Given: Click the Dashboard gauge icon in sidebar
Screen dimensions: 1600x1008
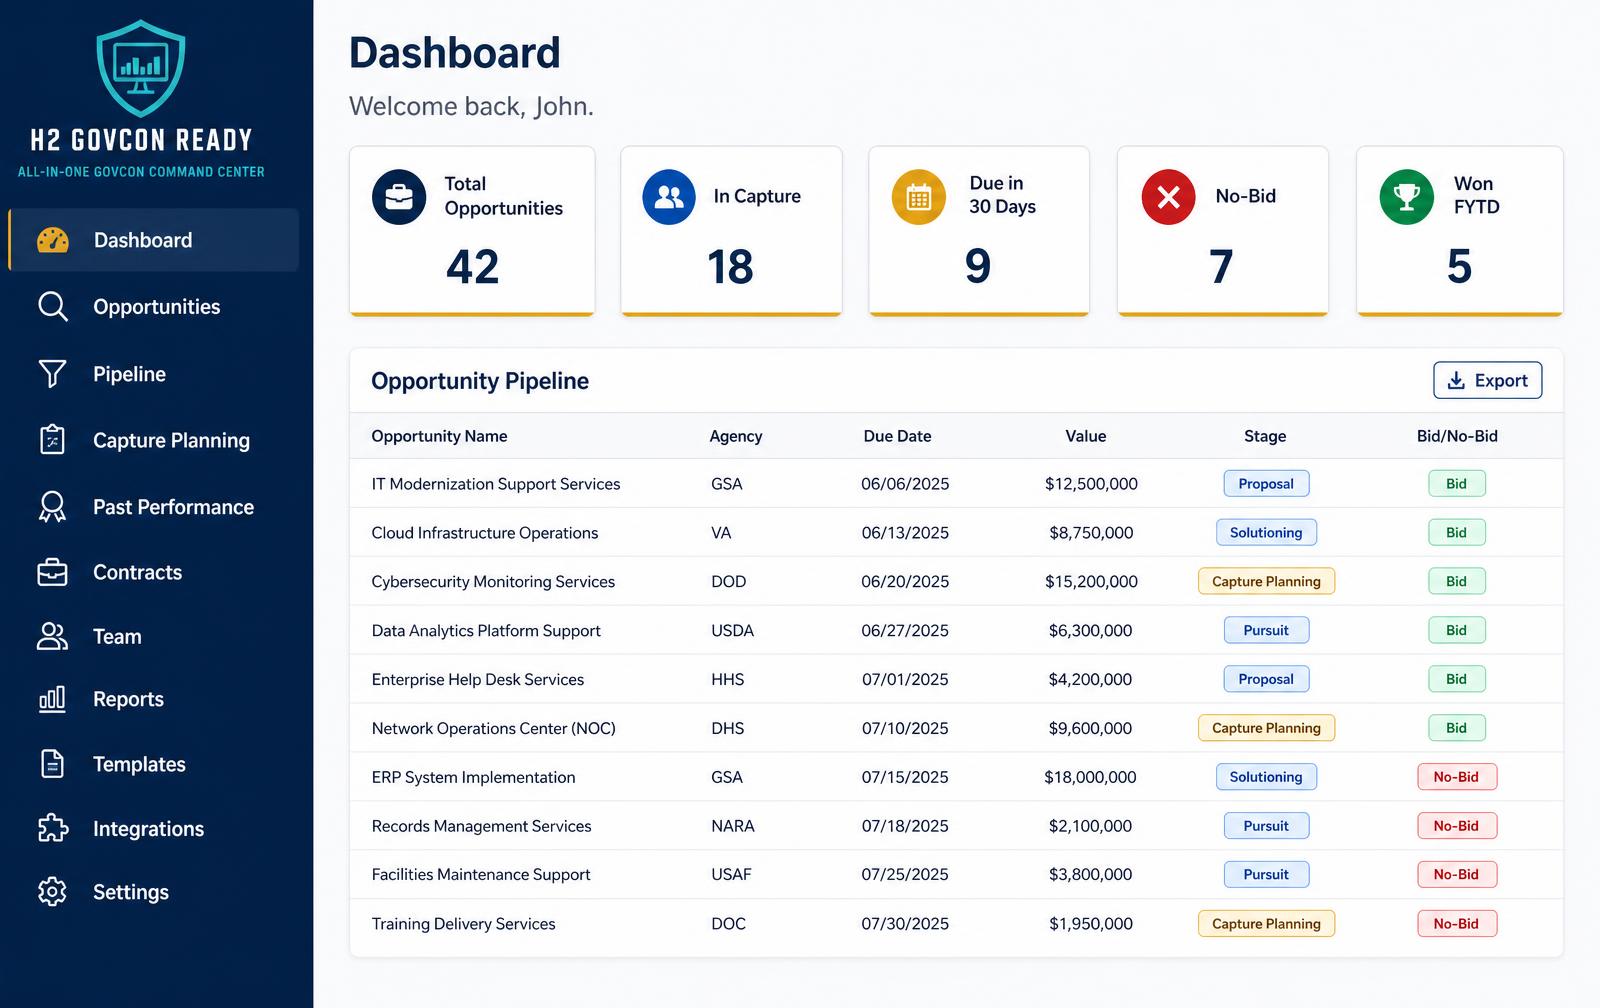Looking at the screenshot, I should pyautogui.click(x=53, y=240).
